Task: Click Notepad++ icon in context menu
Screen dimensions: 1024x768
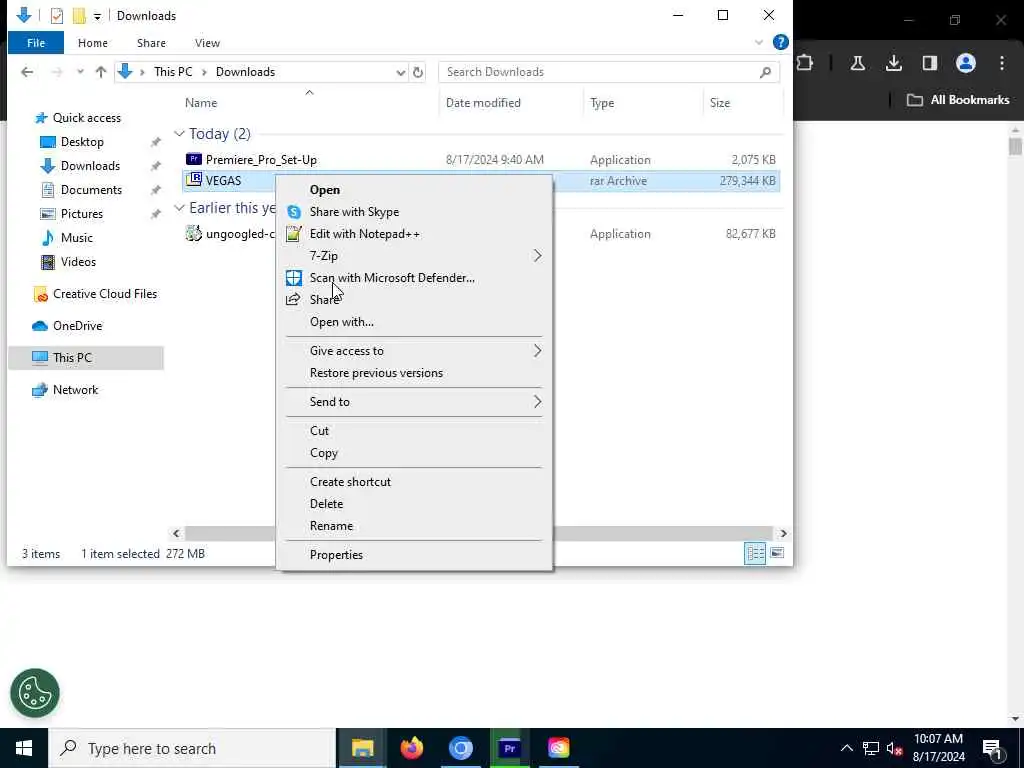Action: [294, 234]
